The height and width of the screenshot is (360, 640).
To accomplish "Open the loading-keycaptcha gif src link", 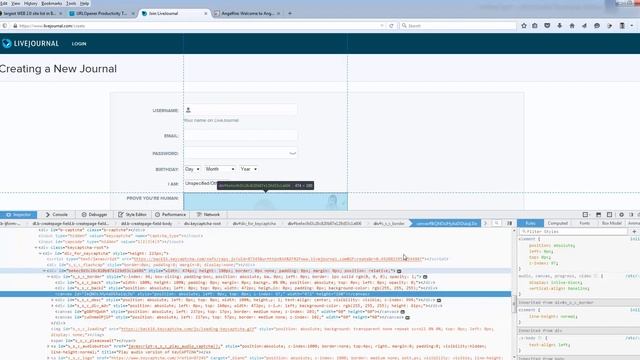I will click(188, 329).
